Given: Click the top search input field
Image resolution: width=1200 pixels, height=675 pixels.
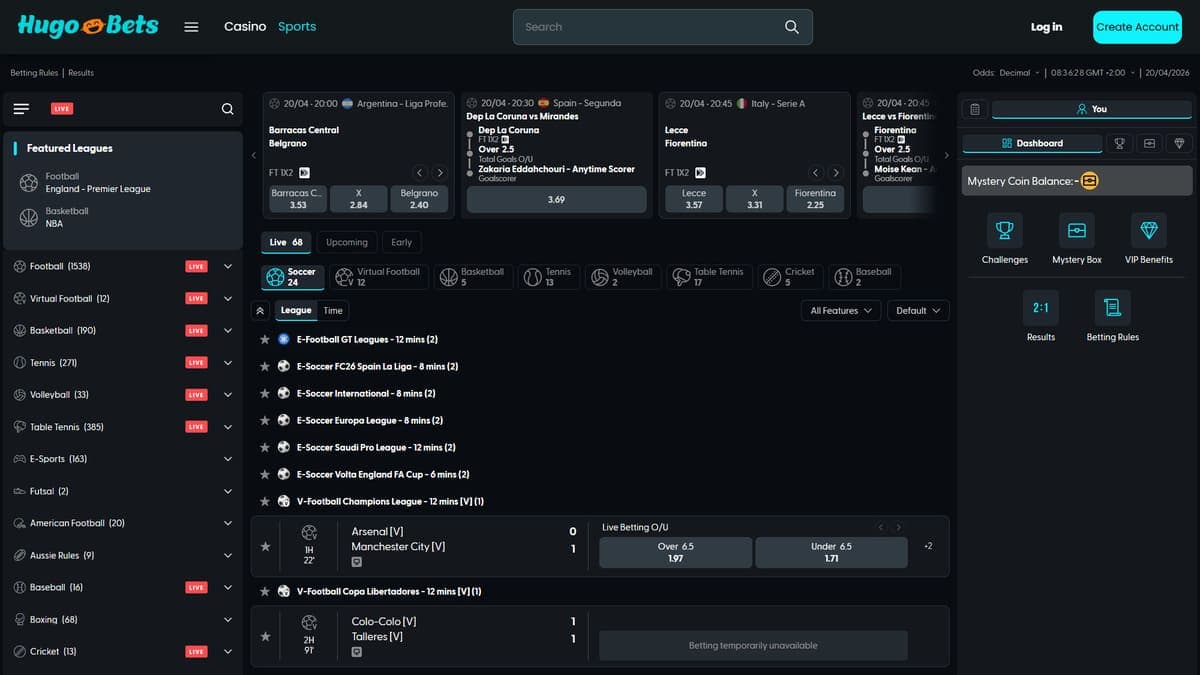Looking at the screenshot, I should click(x=648, y=27).
